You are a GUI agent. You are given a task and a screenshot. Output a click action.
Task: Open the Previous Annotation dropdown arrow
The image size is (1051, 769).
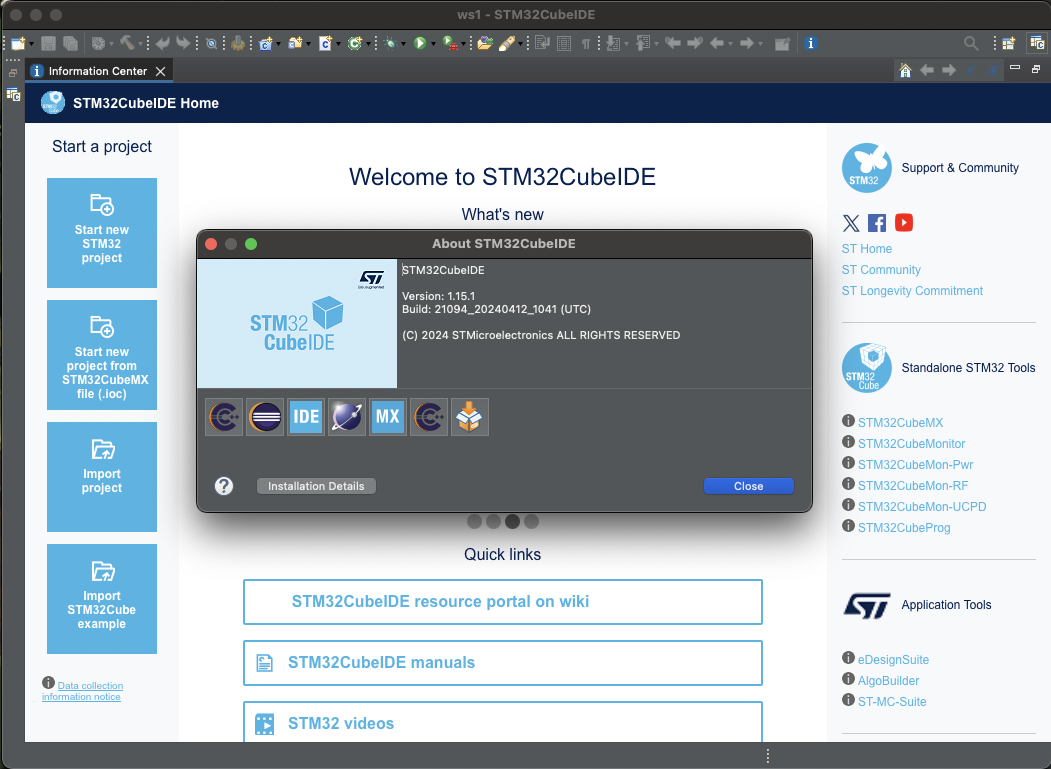[x=656, y=44]
